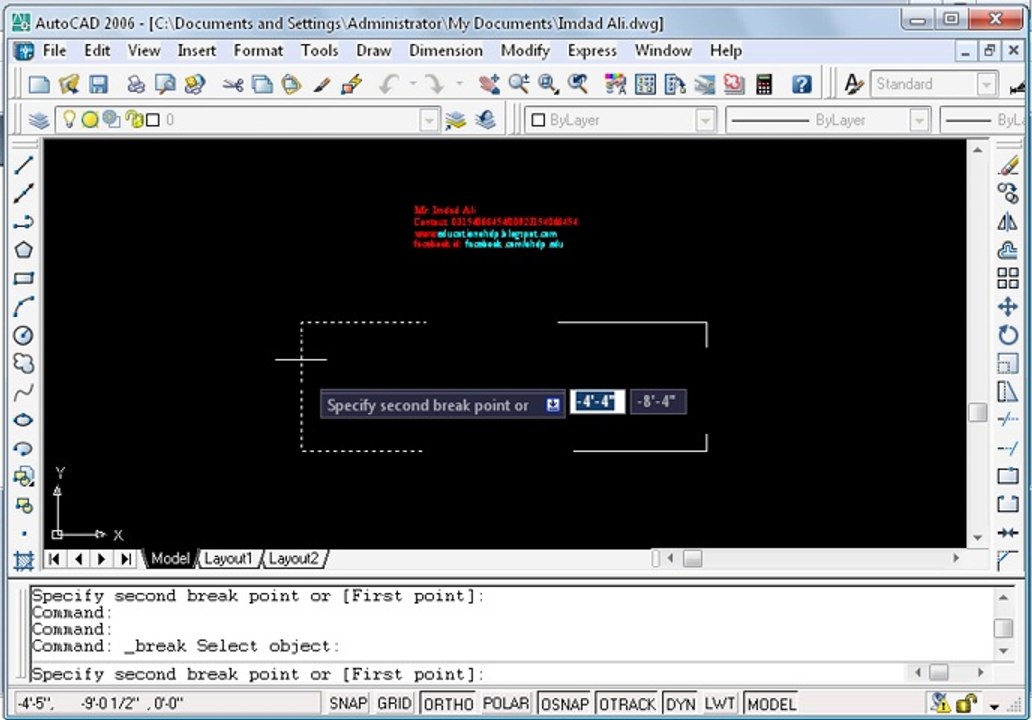
Task: Select the Line tool in Draw toolbar
Action: tap(24, 165)
